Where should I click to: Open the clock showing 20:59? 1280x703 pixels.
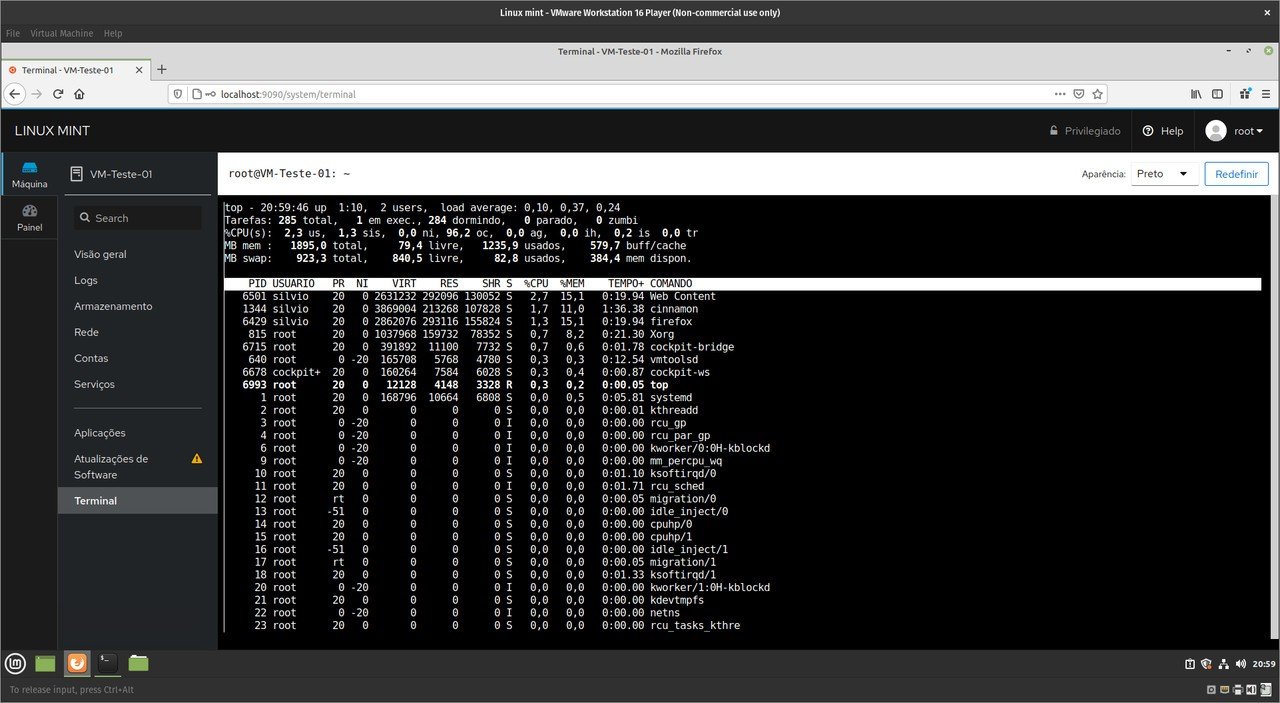[1264, 664]
